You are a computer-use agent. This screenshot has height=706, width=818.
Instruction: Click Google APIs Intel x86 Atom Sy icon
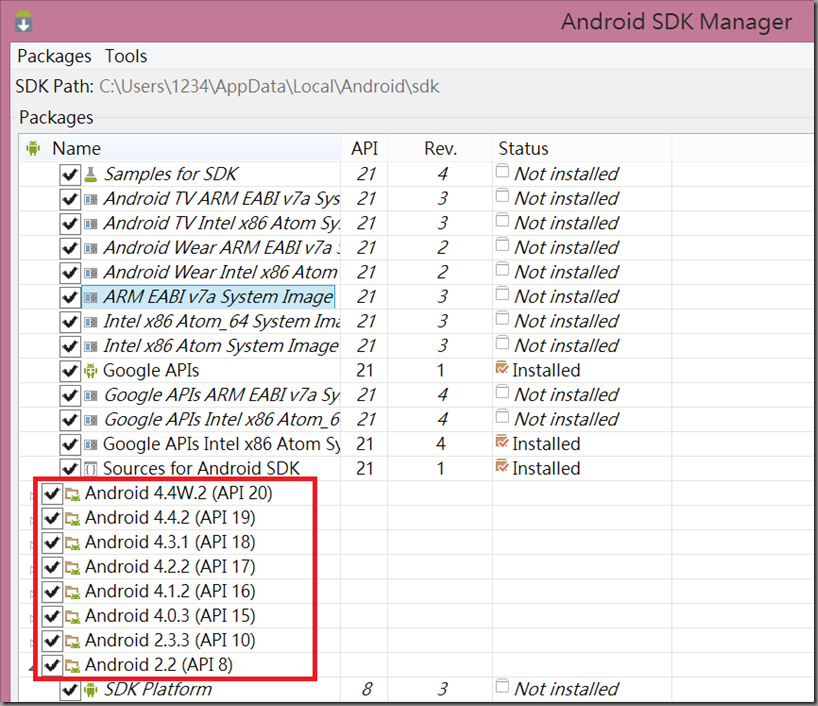point(91,445)
